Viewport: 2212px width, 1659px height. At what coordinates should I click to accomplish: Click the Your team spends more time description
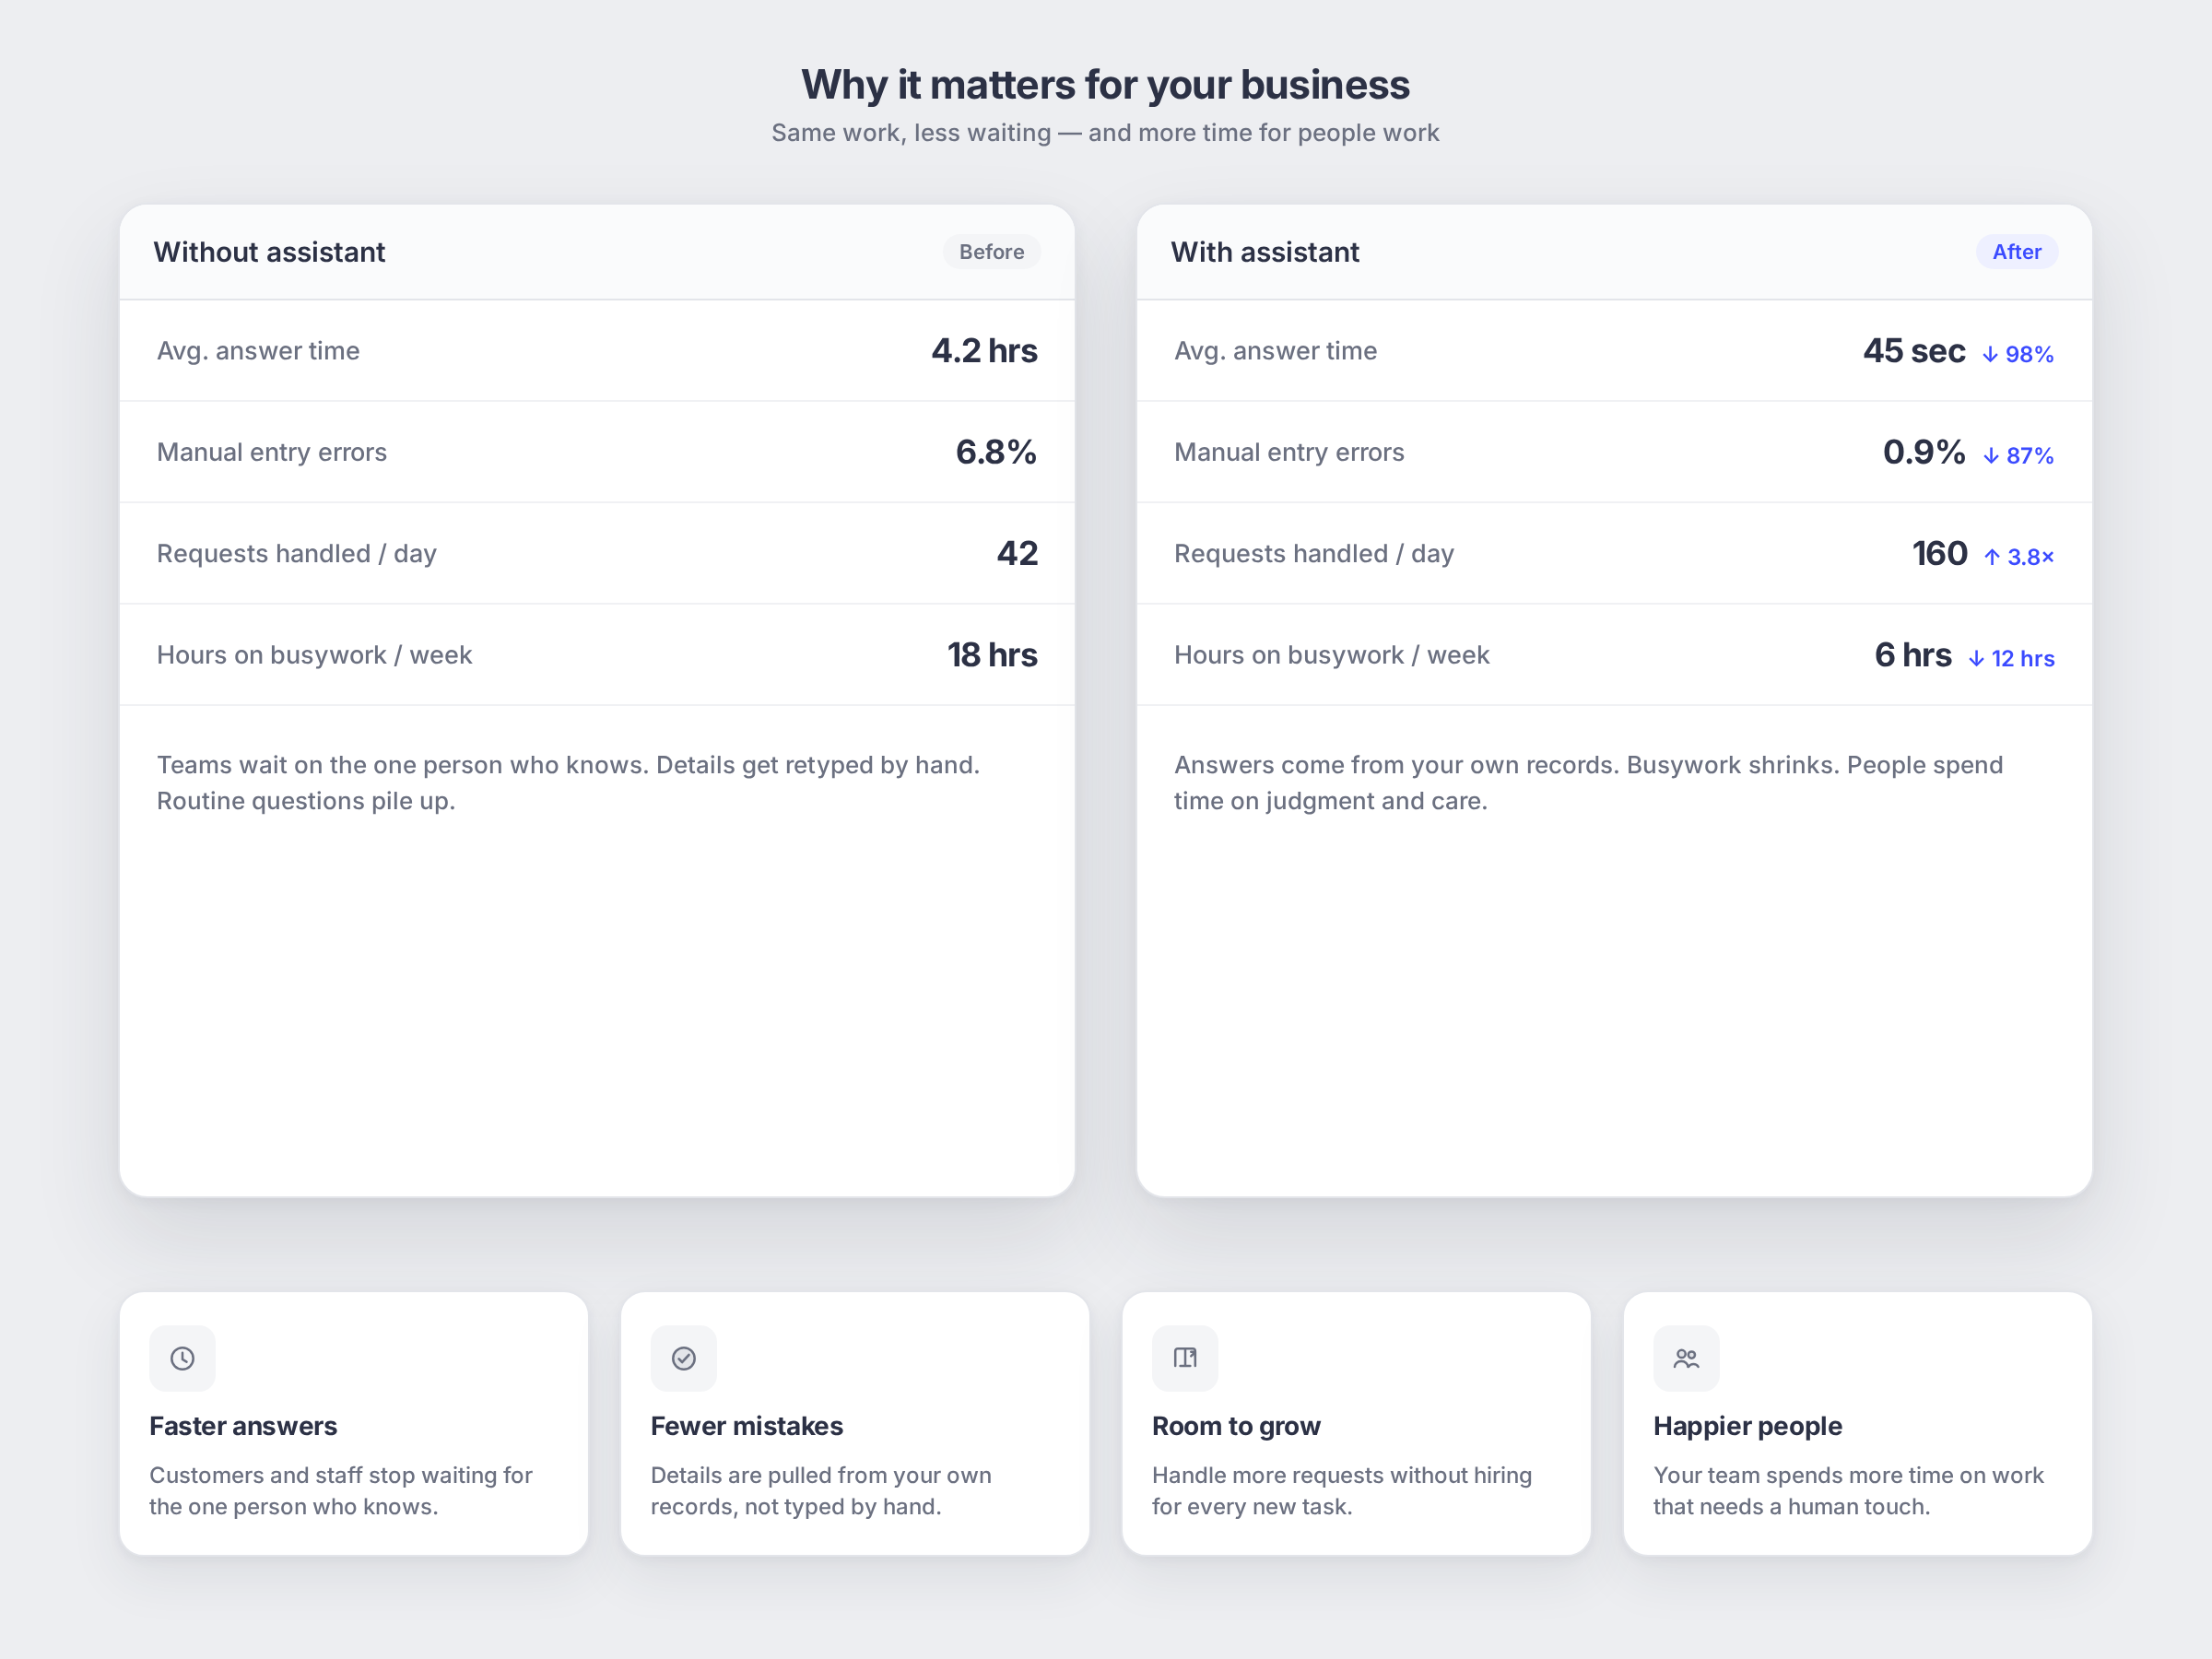pyautogui.click(x=1848, y=1491)
